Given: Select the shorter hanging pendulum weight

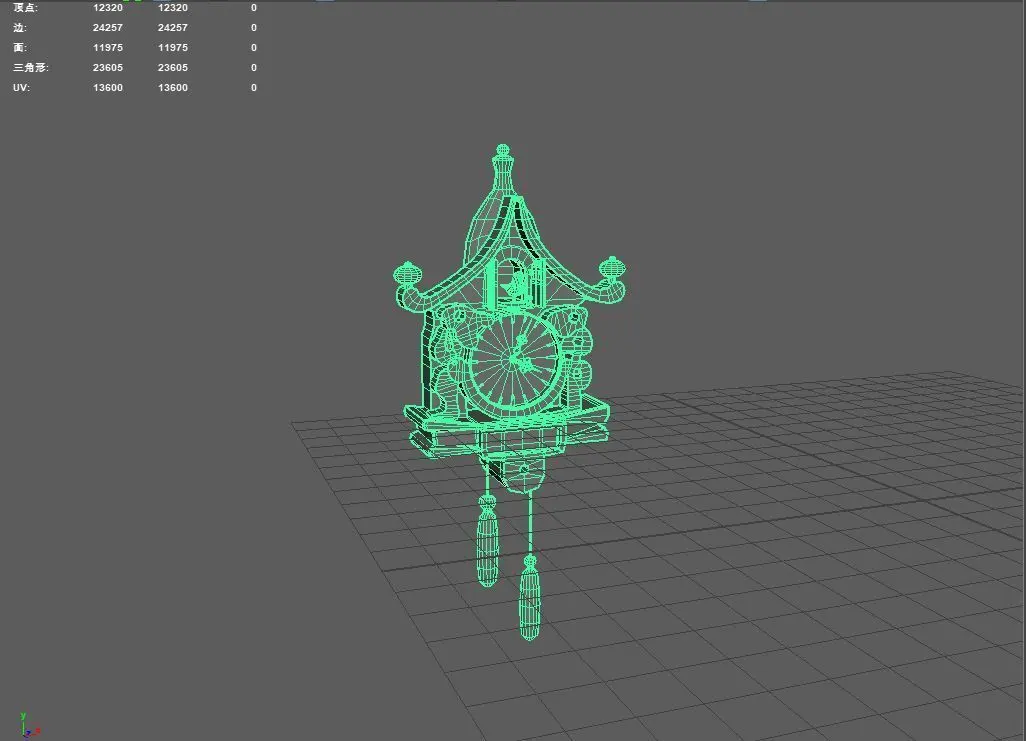Looking at the screenshot, I should (487, 541).
